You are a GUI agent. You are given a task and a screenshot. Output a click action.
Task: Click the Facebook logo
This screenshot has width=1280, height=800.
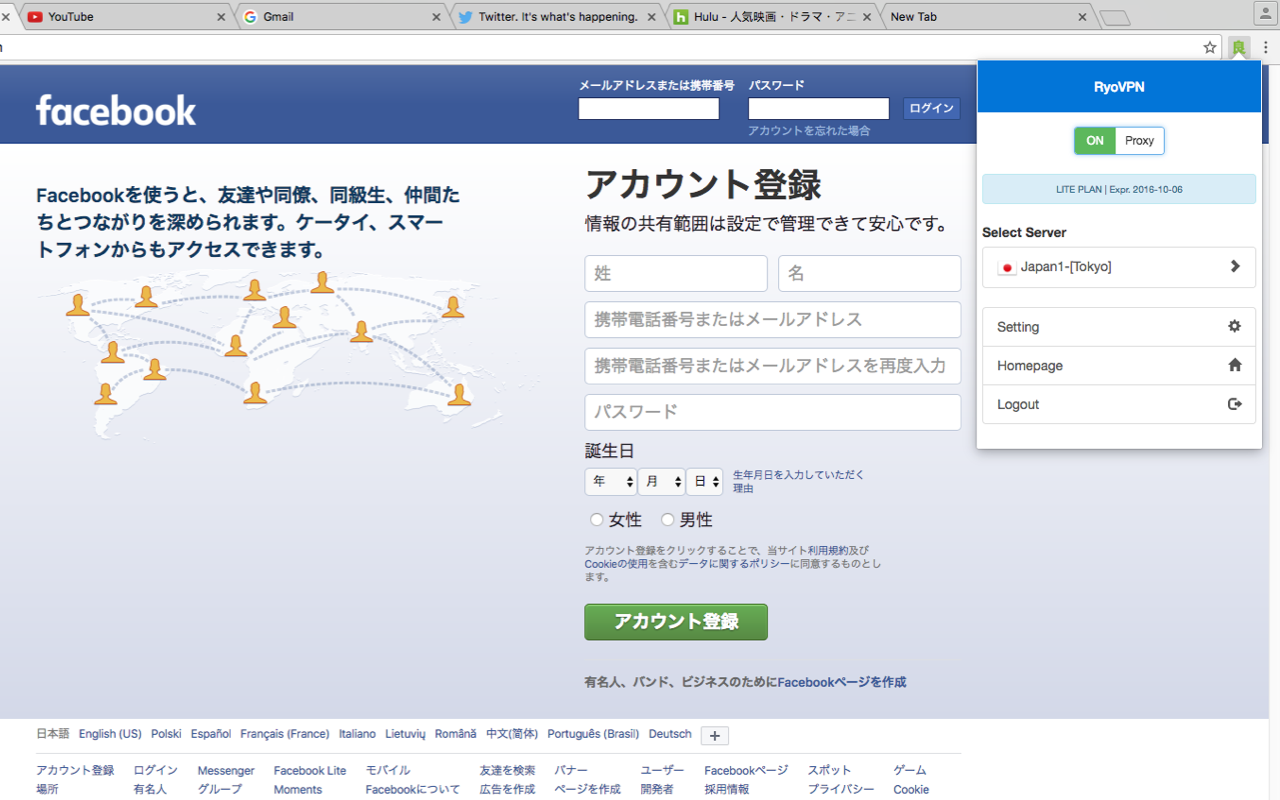tap(115, 110)
